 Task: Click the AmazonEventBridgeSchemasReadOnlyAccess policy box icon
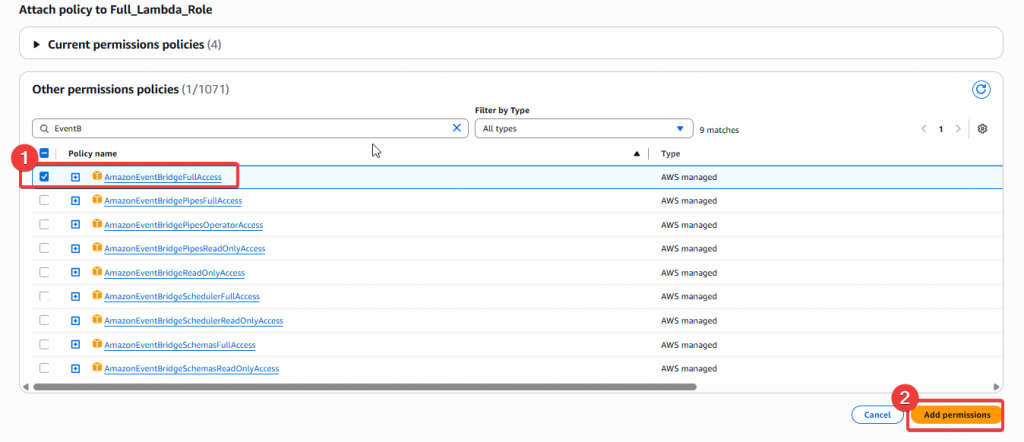point(97,368)
